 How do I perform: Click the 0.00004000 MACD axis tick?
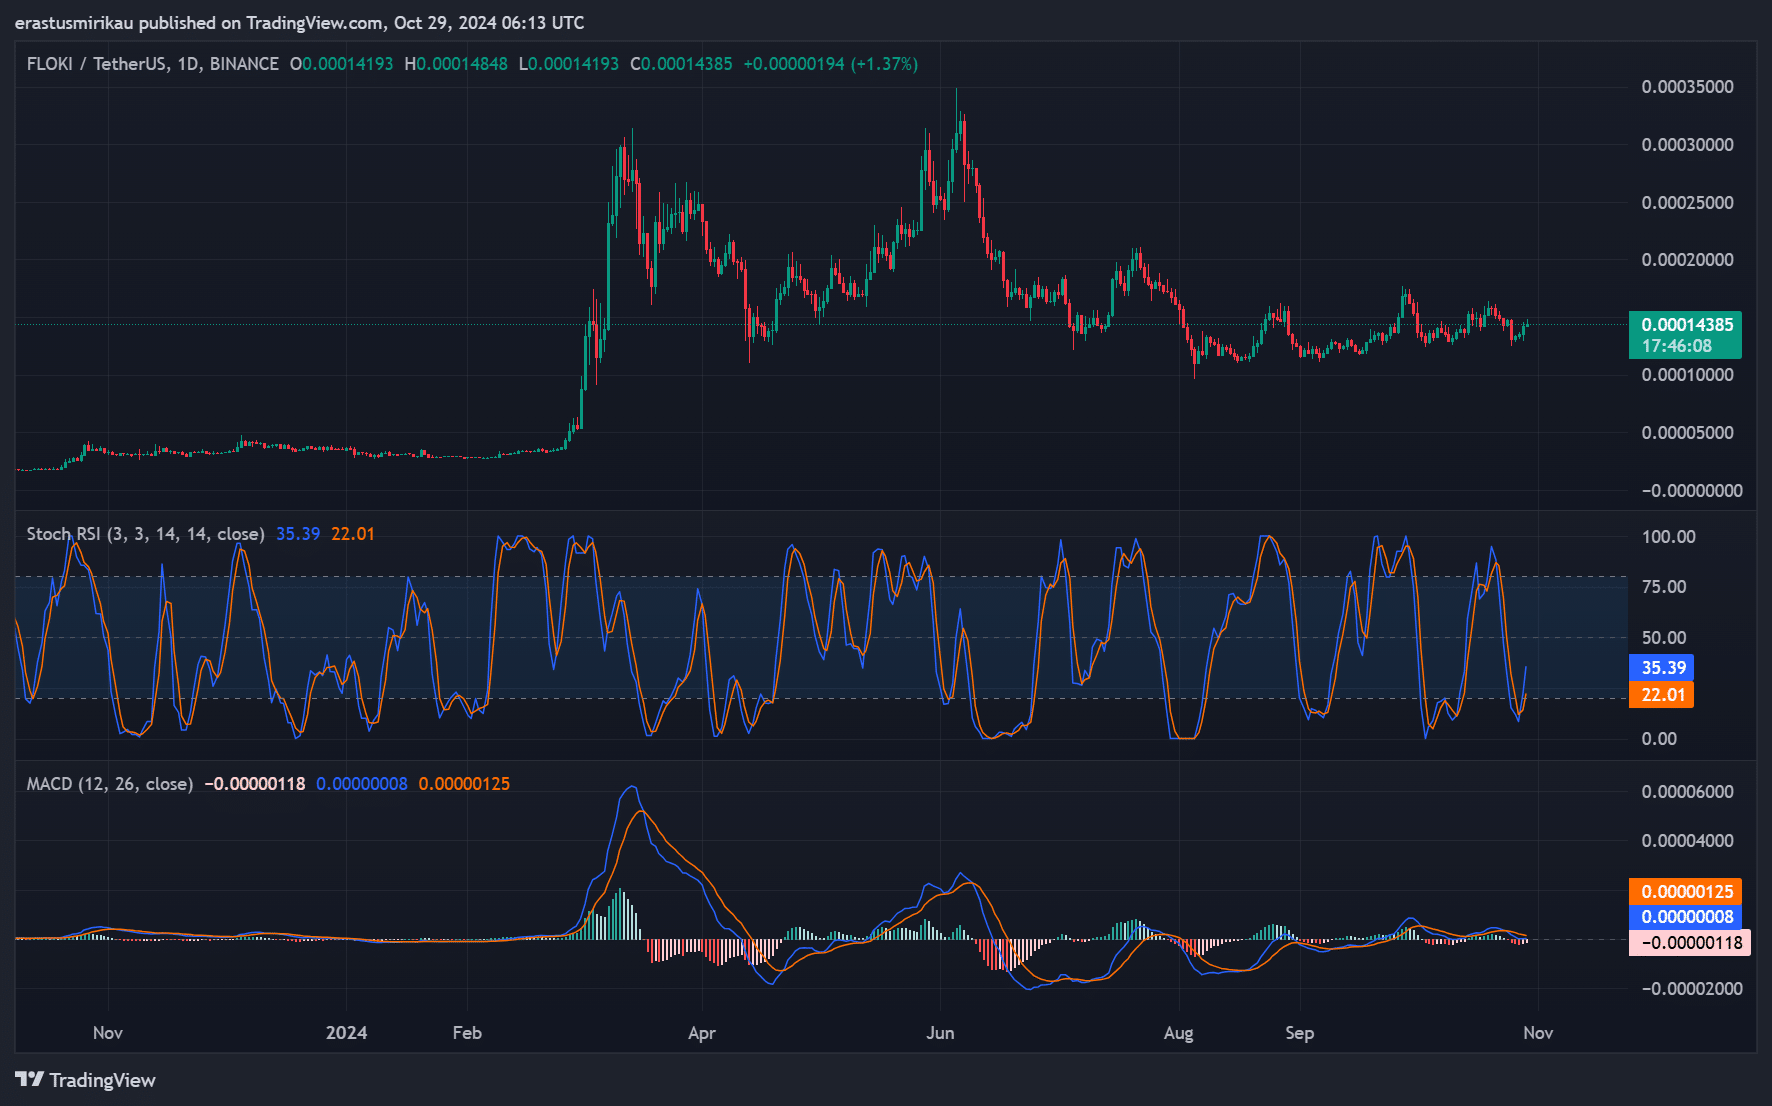[x=1687, y=841]
